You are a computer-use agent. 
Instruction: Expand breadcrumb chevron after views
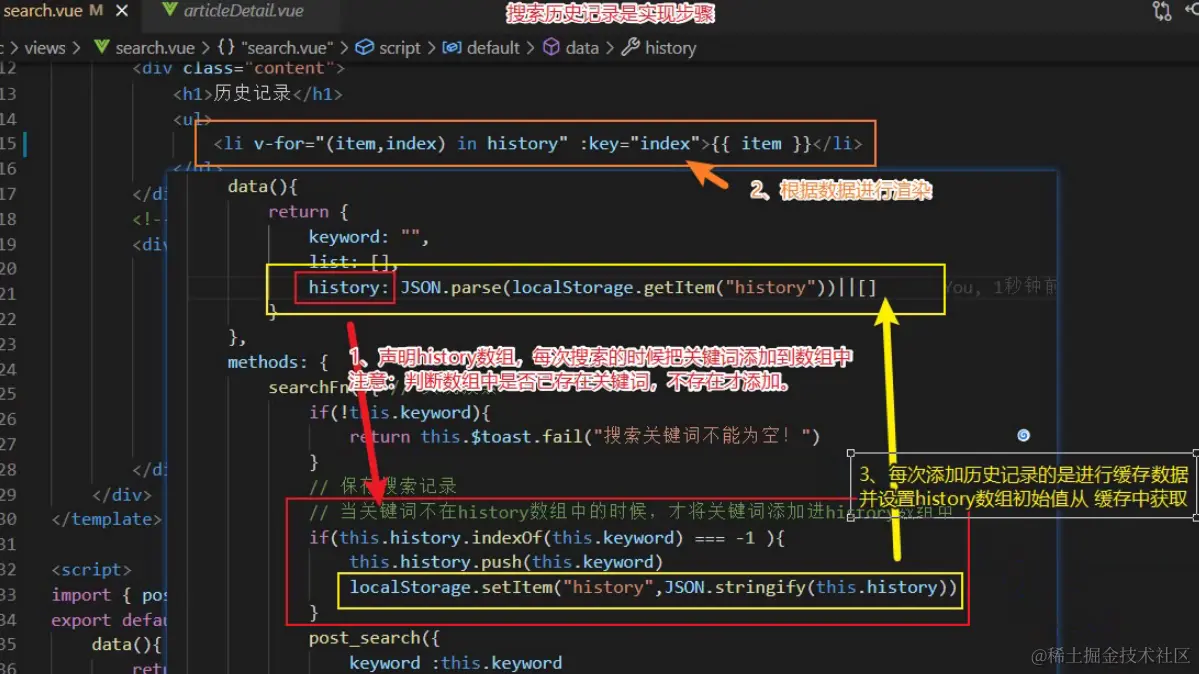coord(76,47)
